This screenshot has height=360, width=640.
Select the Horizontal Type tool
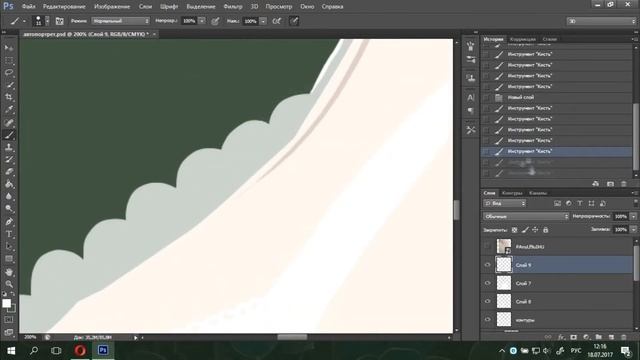click(x=9, y=234)
